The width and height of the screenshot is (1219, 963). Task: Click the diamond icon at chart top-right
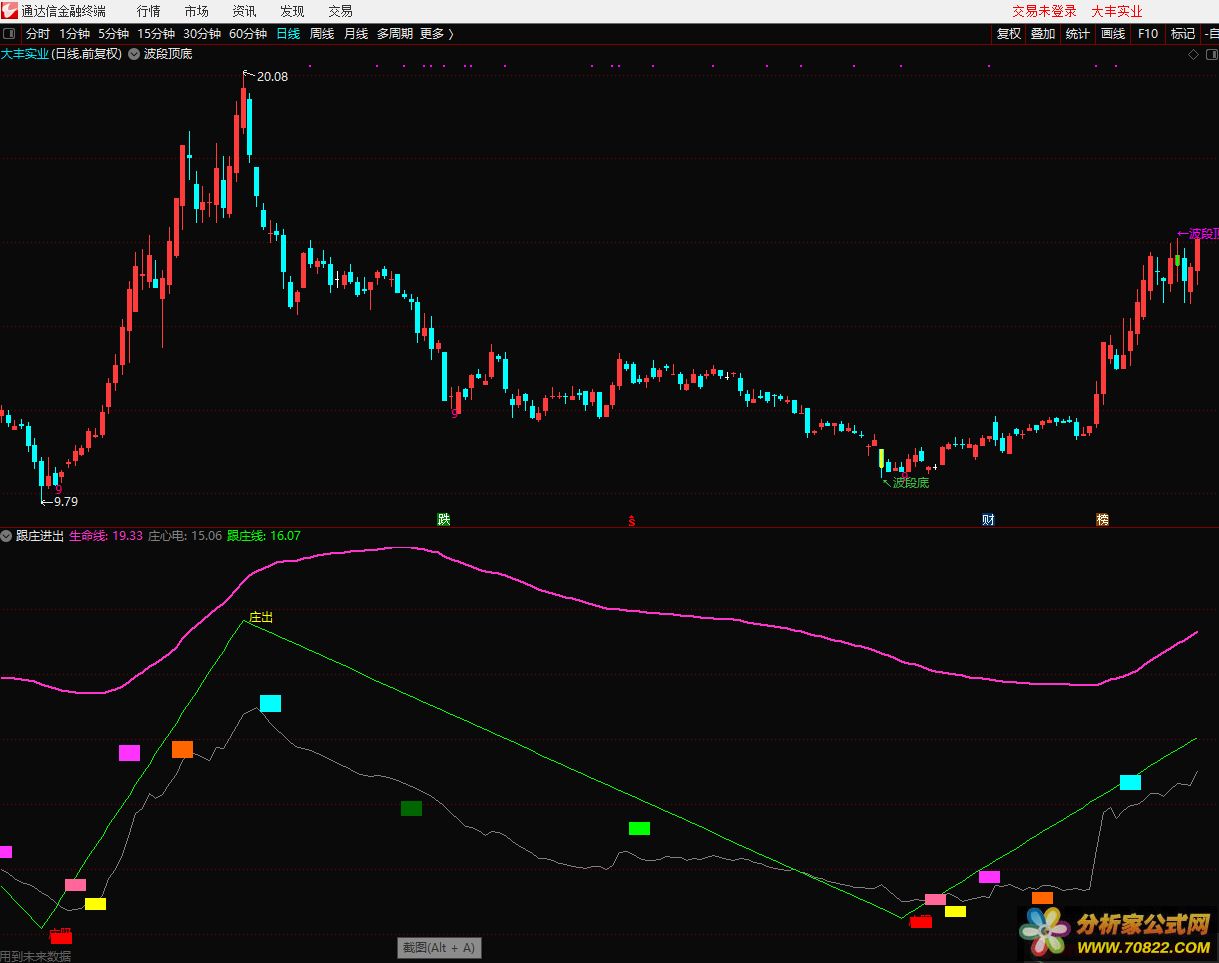[1193, 54]
